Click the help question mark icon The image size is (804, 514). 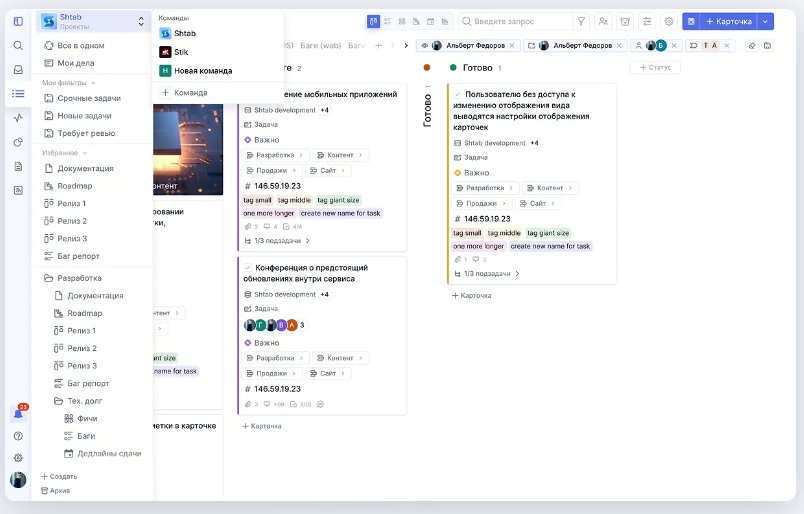pos(18,436)
